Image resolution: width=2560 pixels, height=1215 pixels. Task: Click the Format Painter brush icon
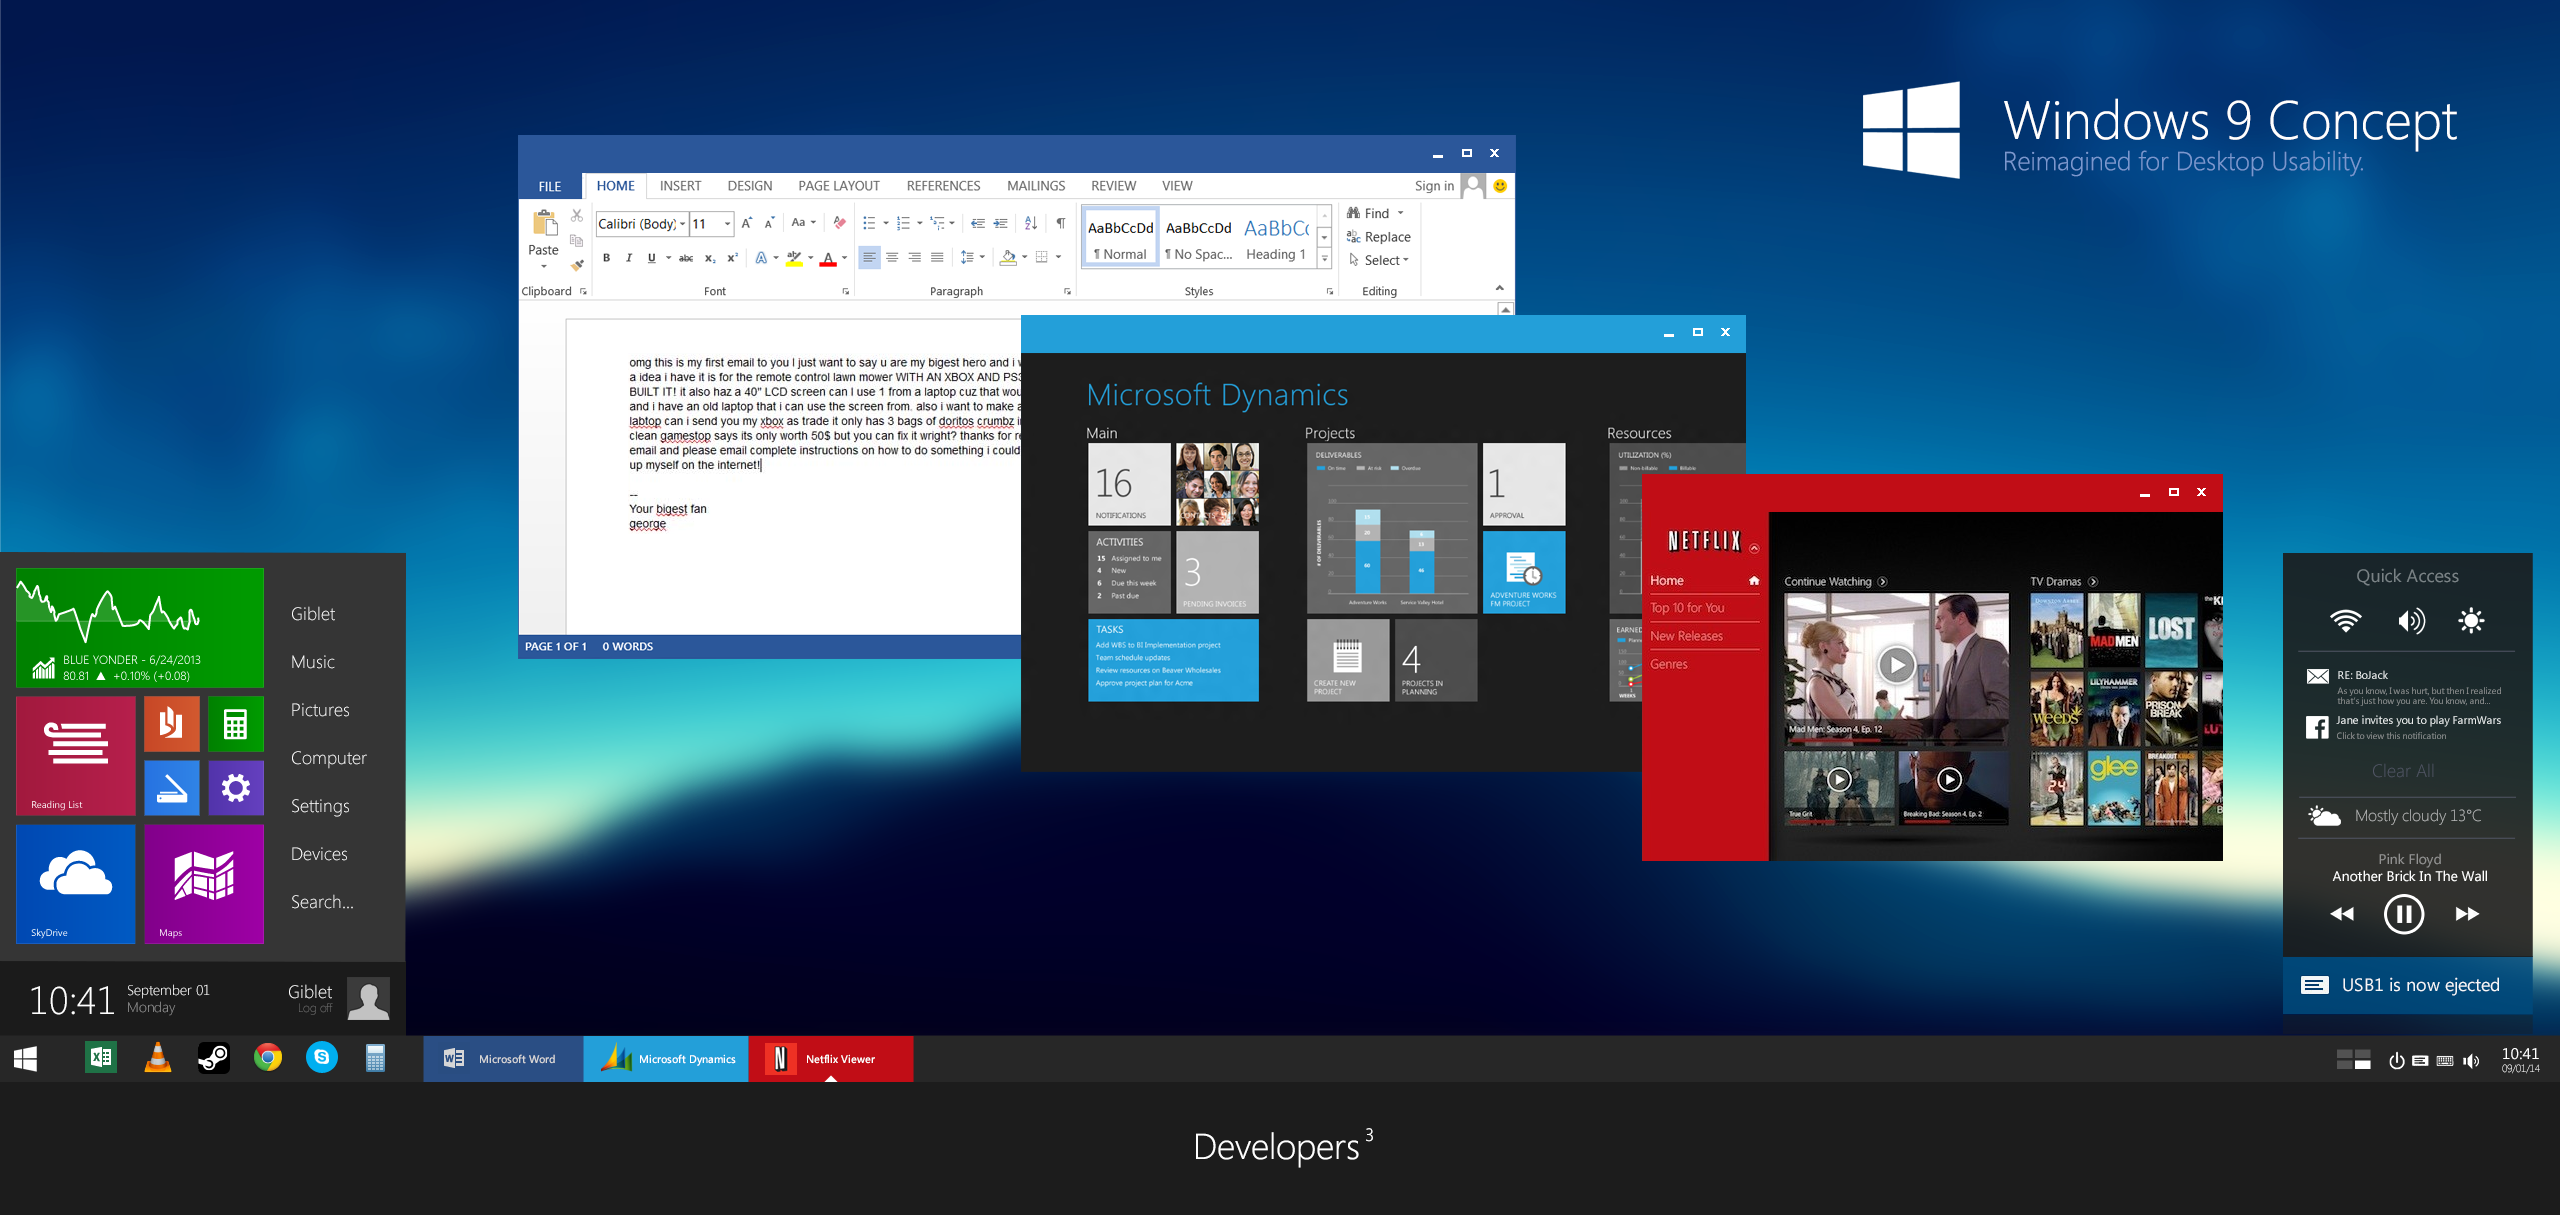pos(577,265)
